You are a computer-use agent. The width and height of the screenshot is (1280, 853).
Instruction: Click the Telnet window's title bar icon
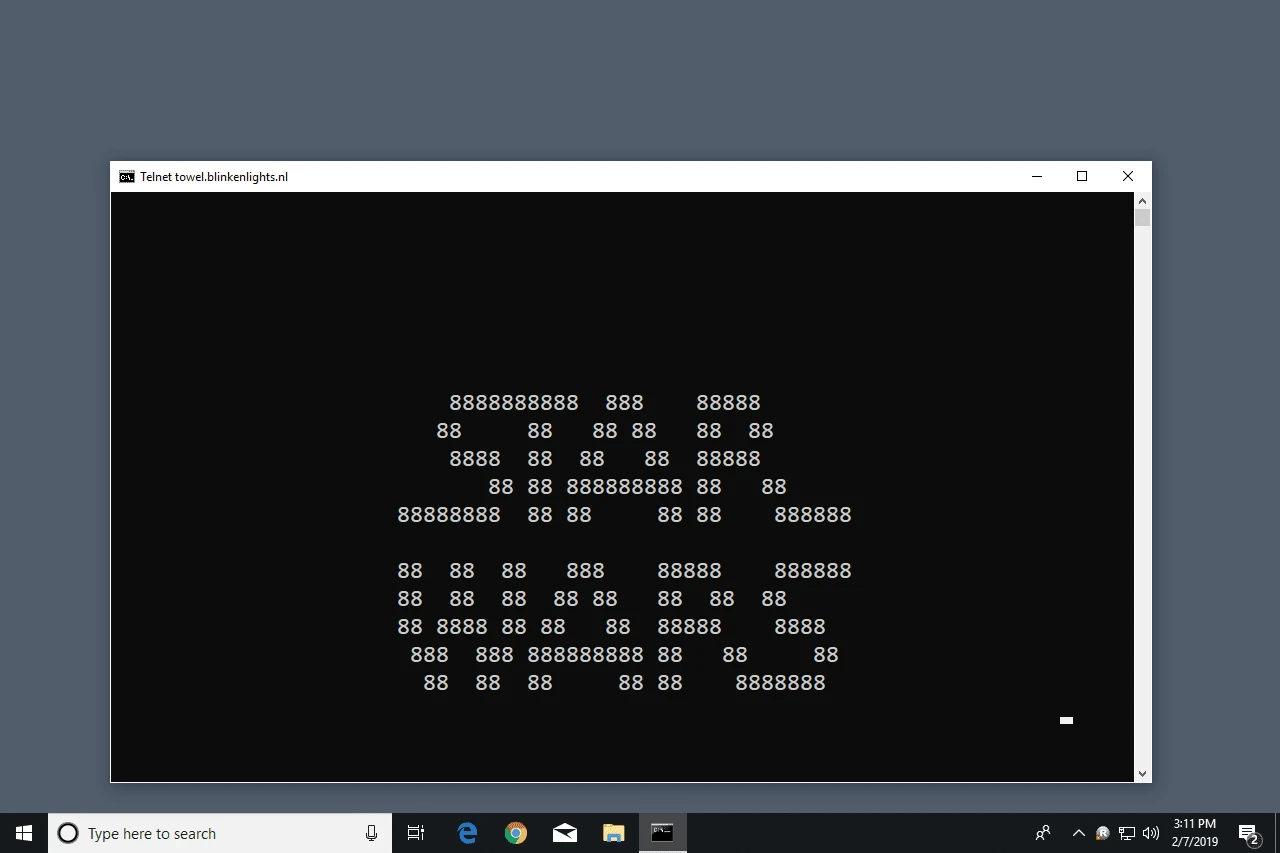(127, 177)
